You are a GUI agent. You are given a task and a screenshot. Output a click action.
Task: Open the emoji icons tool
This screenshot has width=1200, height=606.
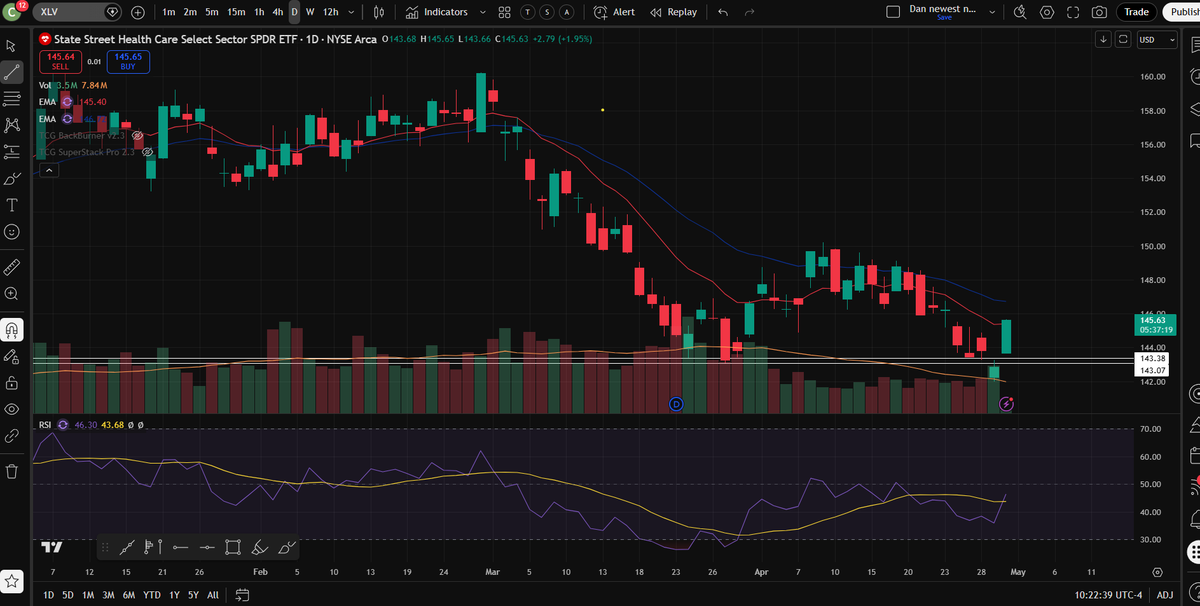[12, 232]
